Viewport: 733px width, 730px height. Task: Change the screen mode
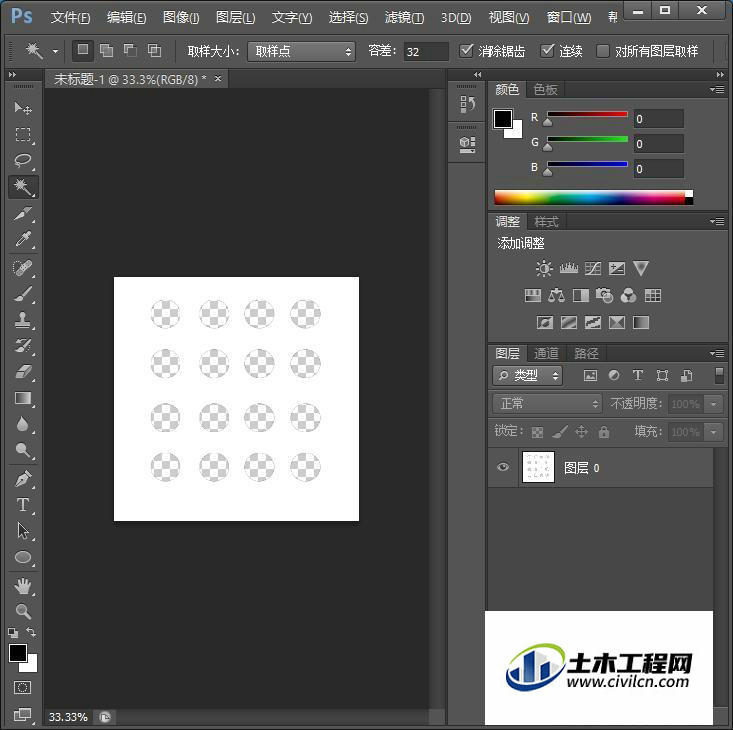tap(22, 714)
